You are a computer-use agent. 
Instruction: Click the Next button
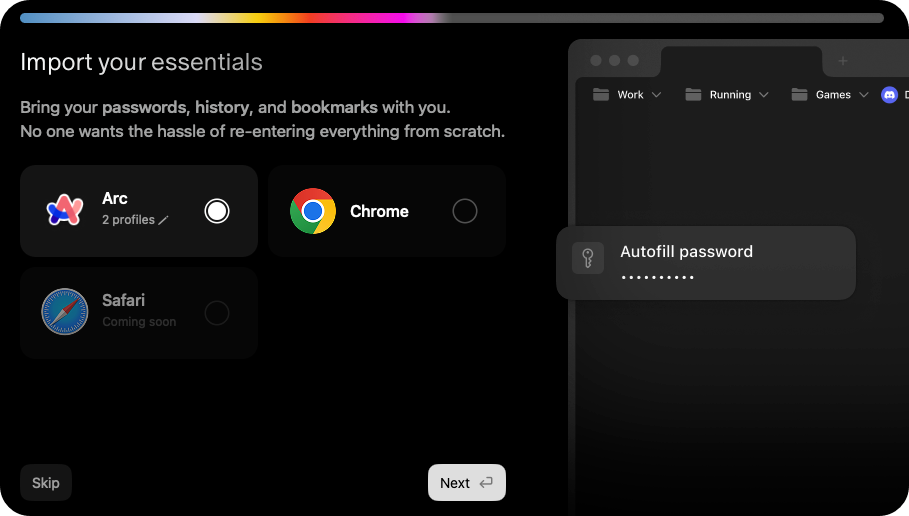pyautogui.click(x=467, y=482)
